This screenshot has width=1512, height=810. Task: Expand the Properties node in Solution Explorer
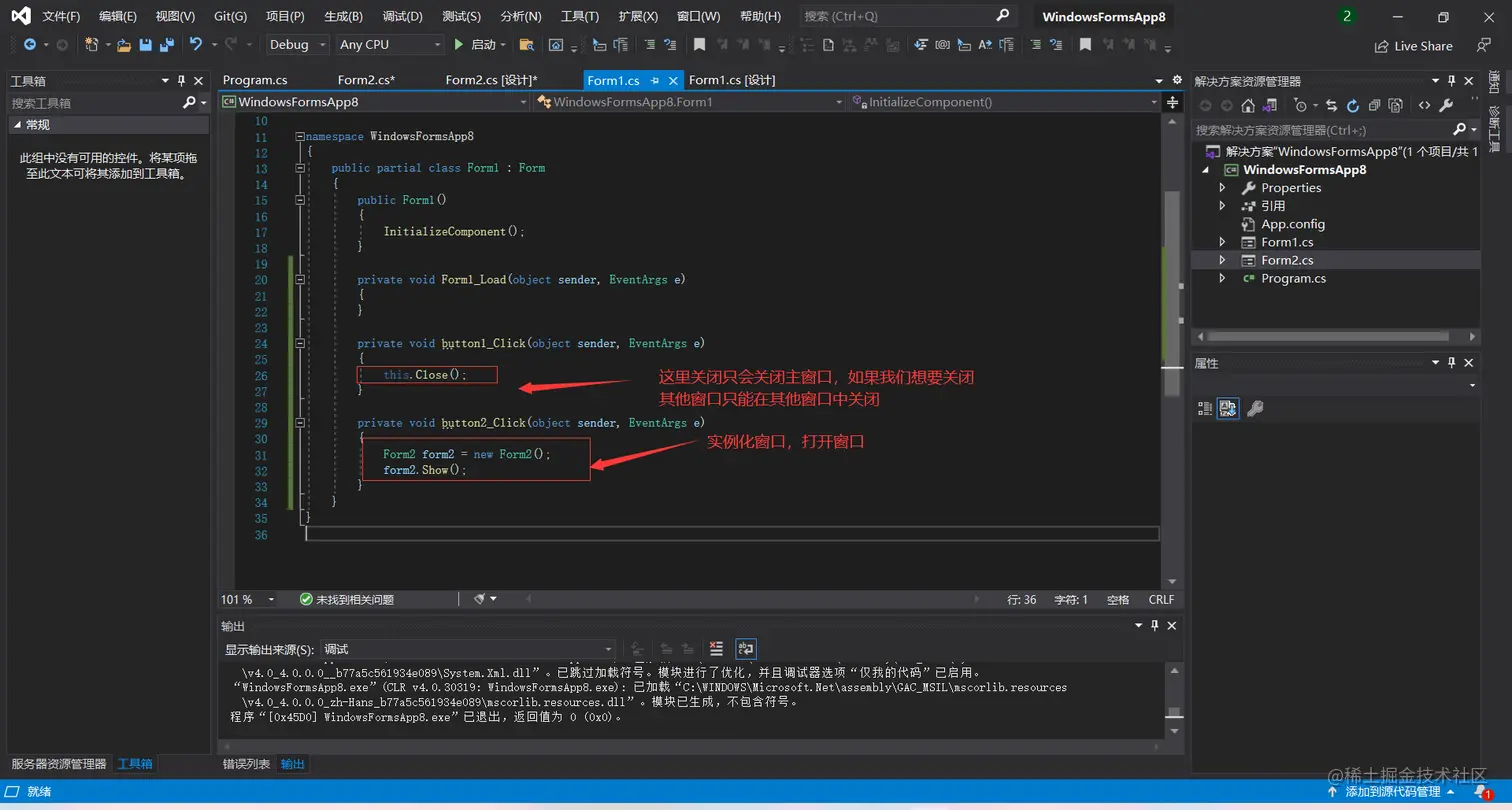[x=1222, y=188]
